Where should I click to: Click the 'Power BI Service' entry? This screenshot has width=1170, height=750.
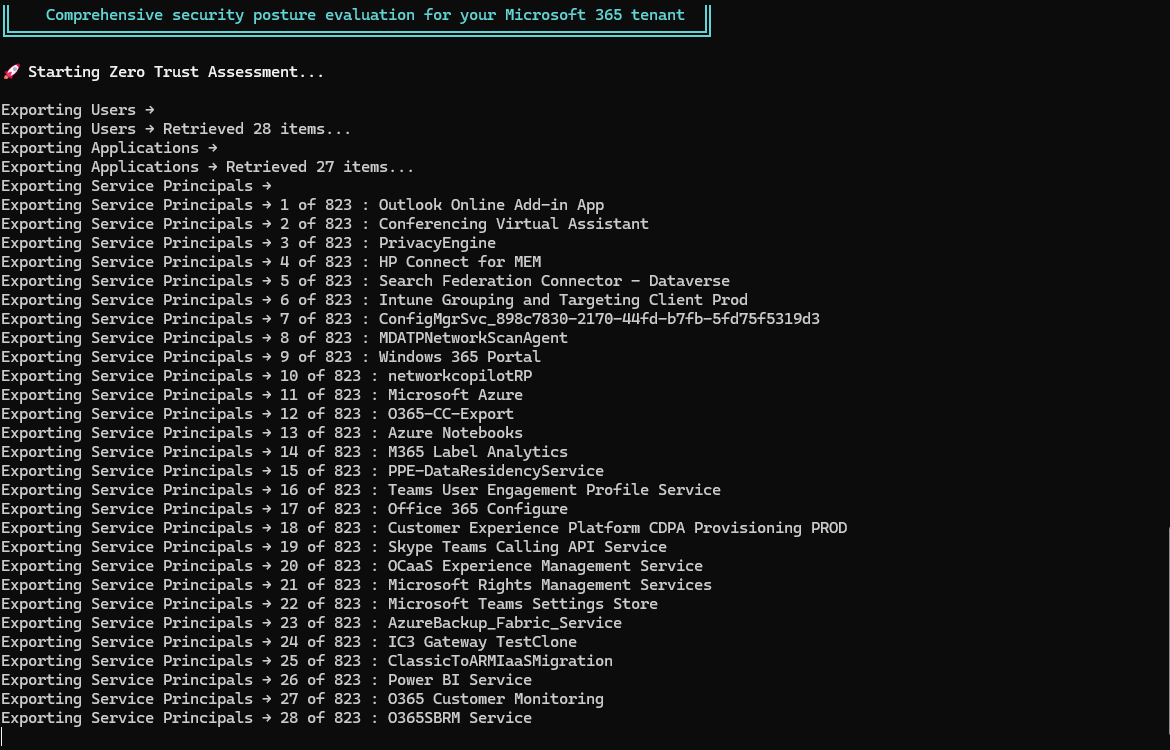459,680
